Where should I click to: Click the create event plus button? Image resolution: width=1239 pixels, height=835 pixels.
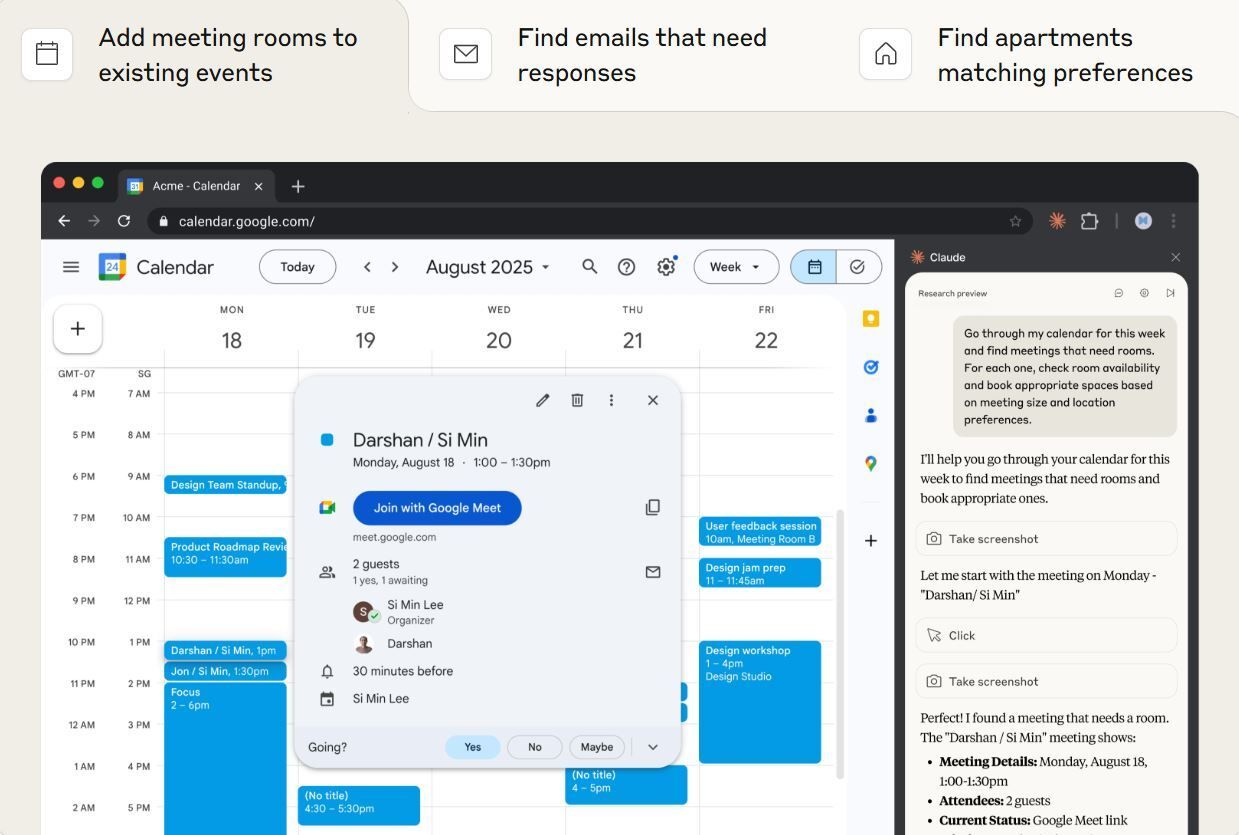click(x=78, y=329)
